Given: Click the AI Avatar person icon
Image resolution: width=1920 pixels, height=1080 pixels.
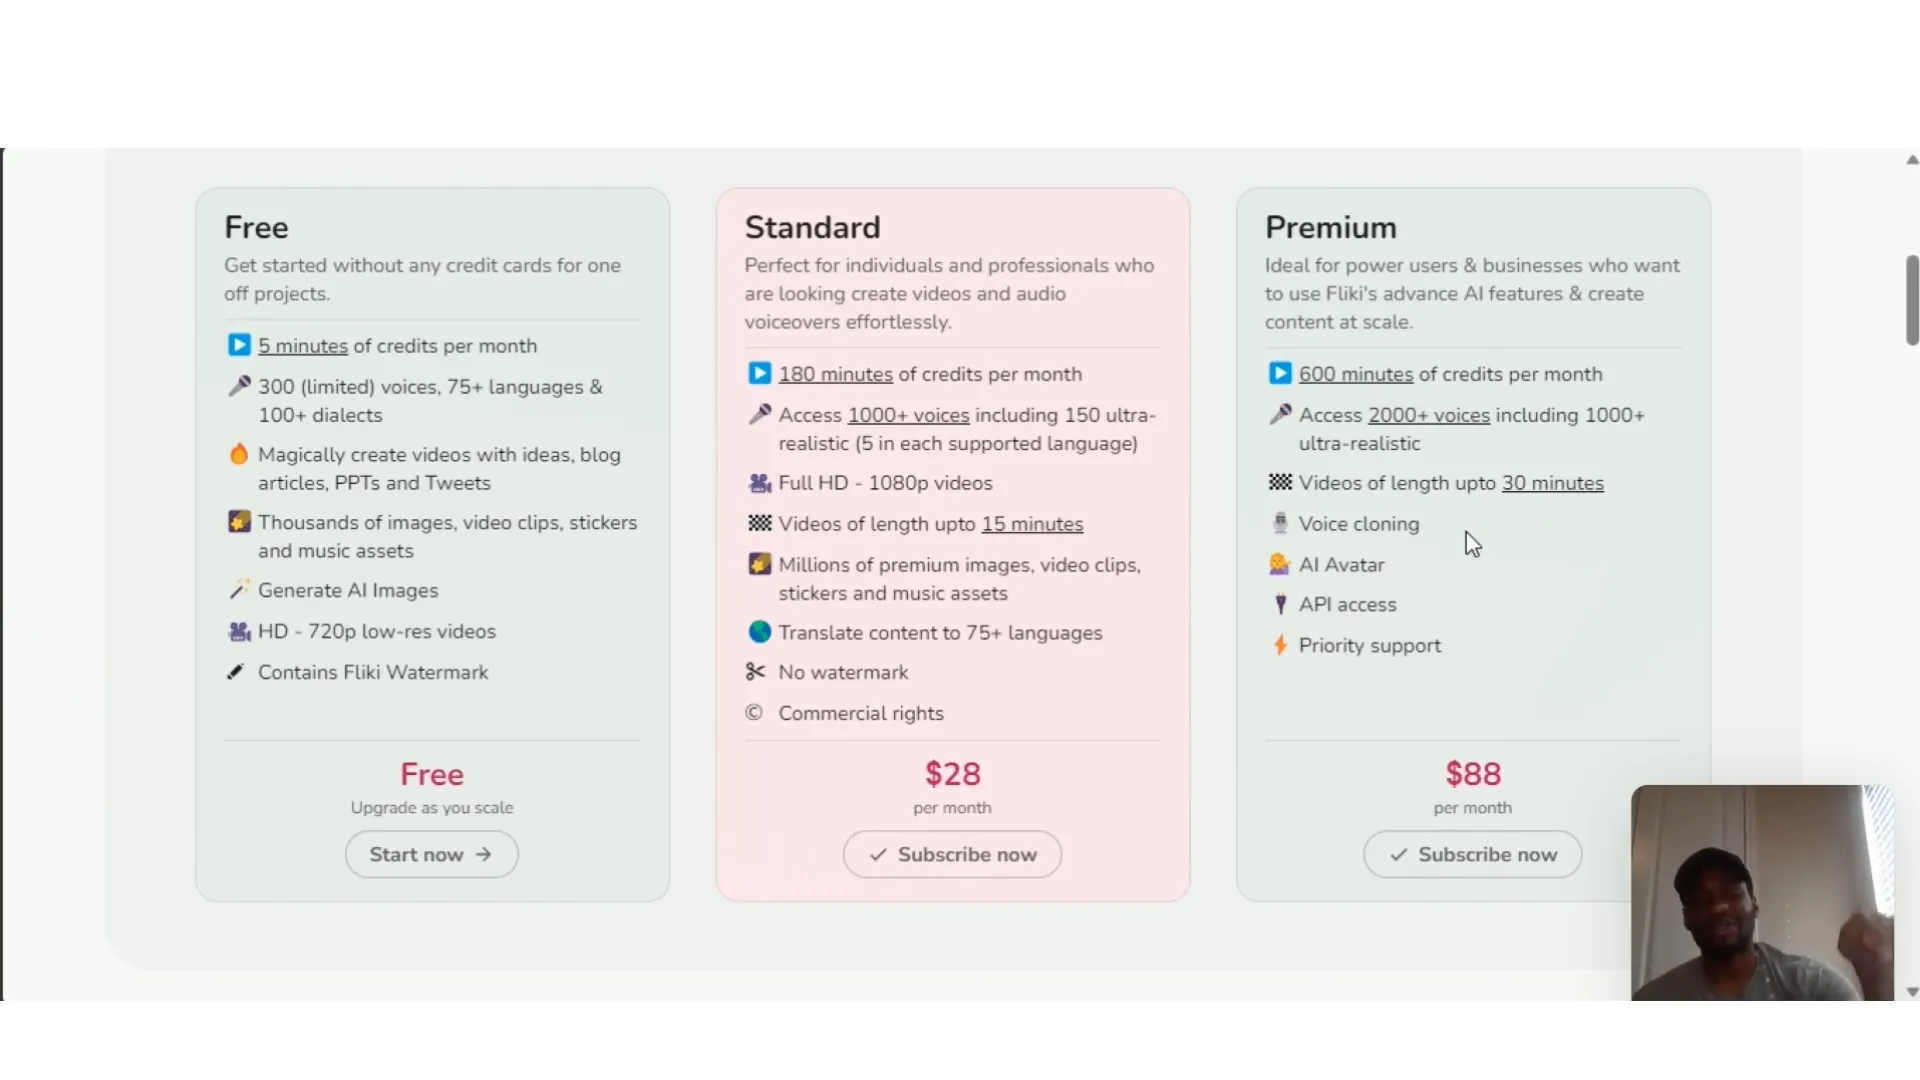Looking at the screenshot, I should [1280, 564].
